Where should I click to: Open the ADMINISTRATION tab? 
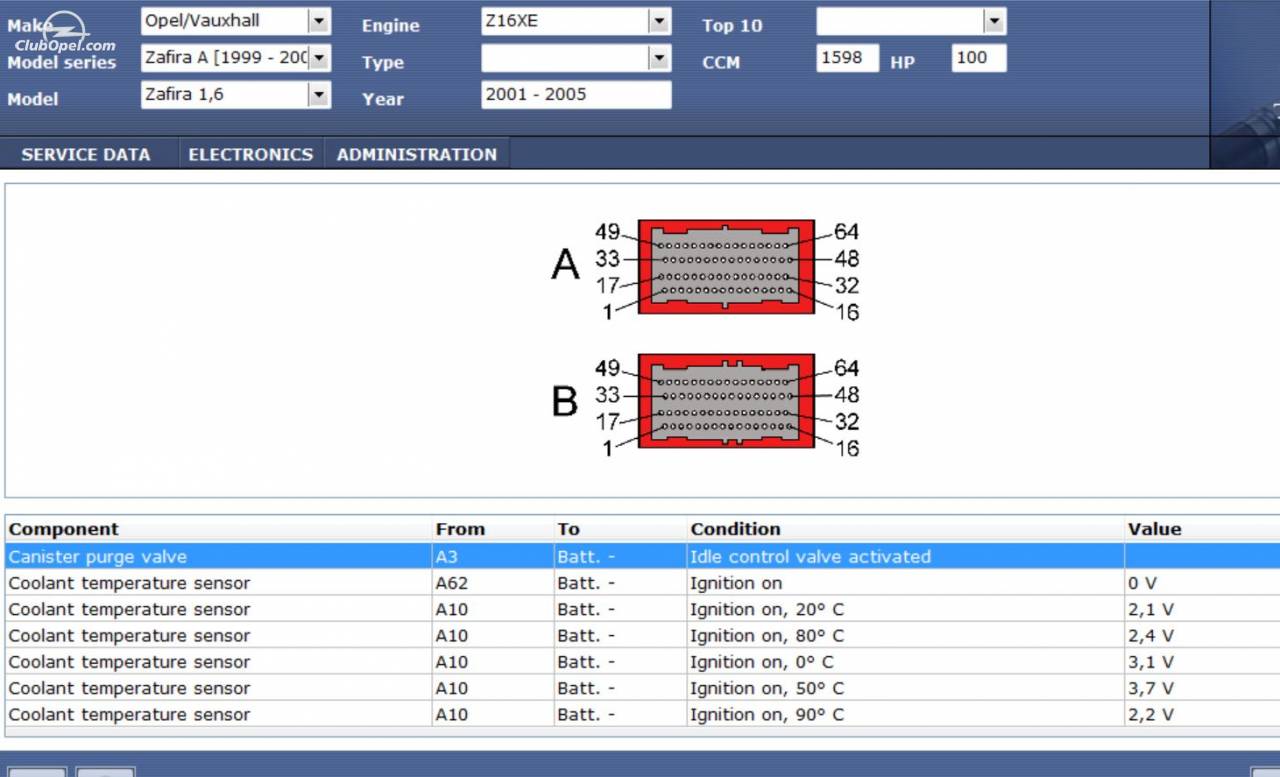417,154
